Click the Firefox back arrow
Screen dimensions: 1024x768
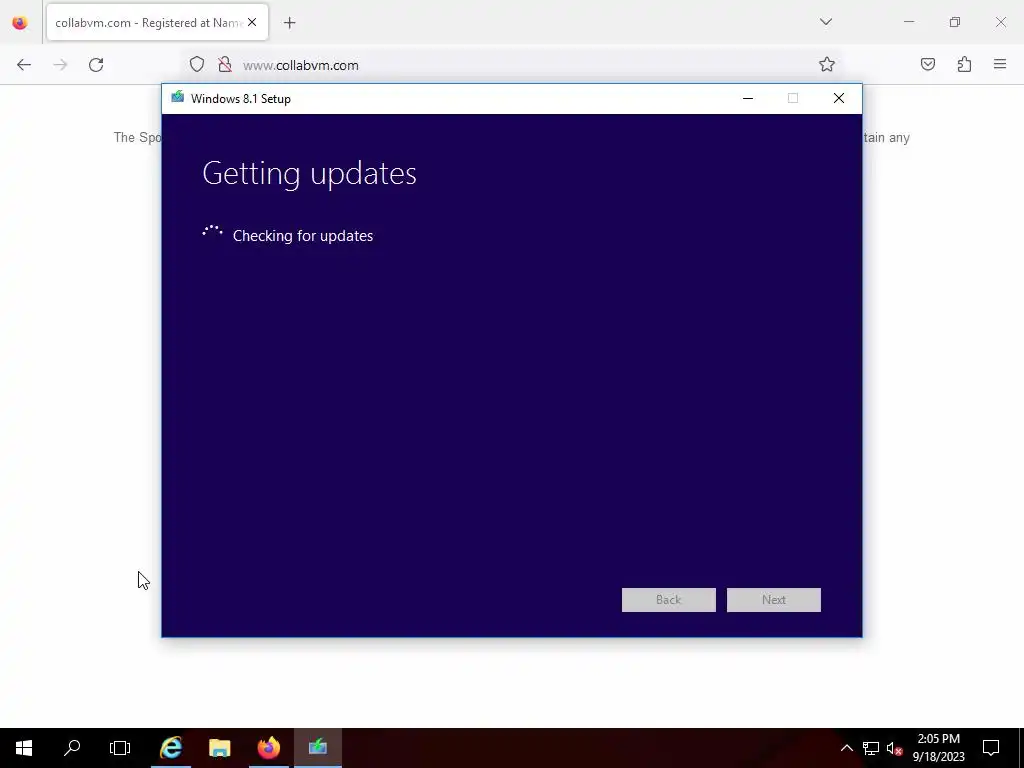click(x=24, y=65)
